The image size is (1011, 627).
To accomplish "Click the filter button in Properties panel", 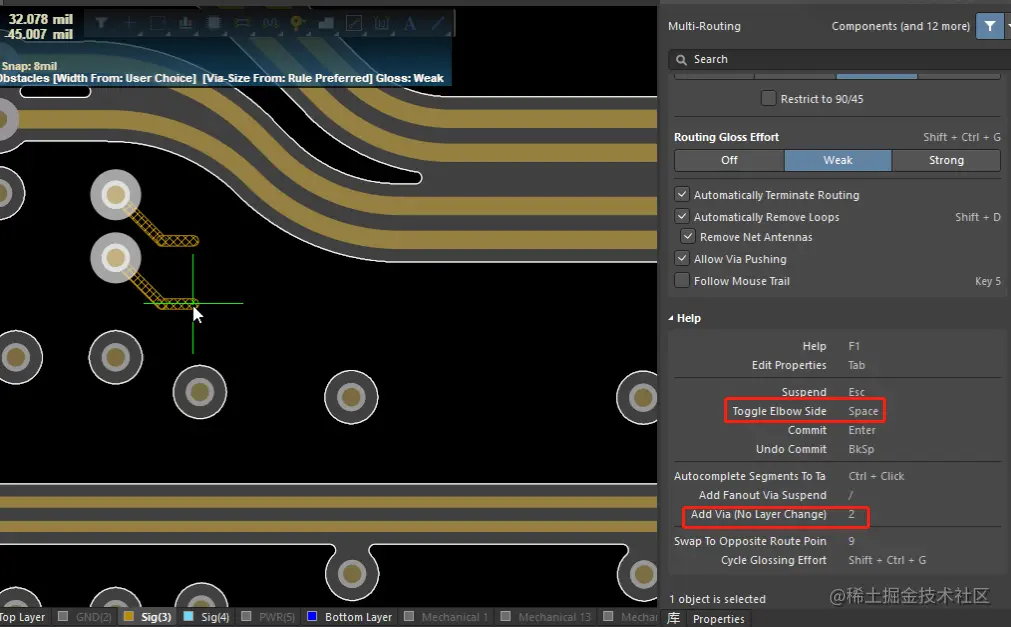I will pyautogui.click(x=990, y=26).
